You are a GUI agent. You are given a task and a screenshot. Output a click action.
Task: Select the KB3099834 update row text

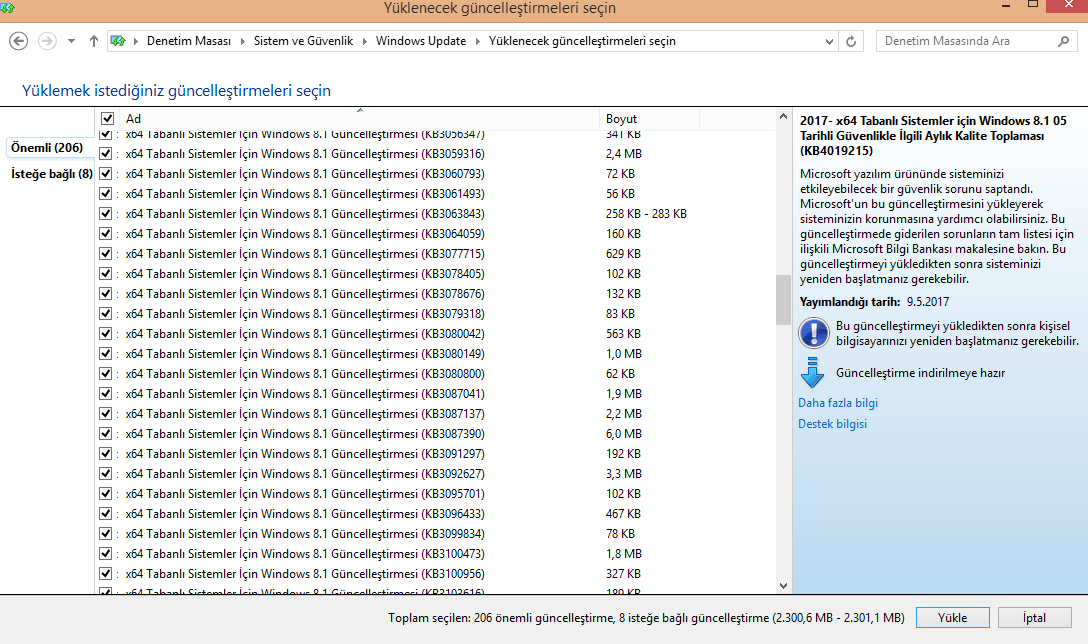[x=305, y=534]
